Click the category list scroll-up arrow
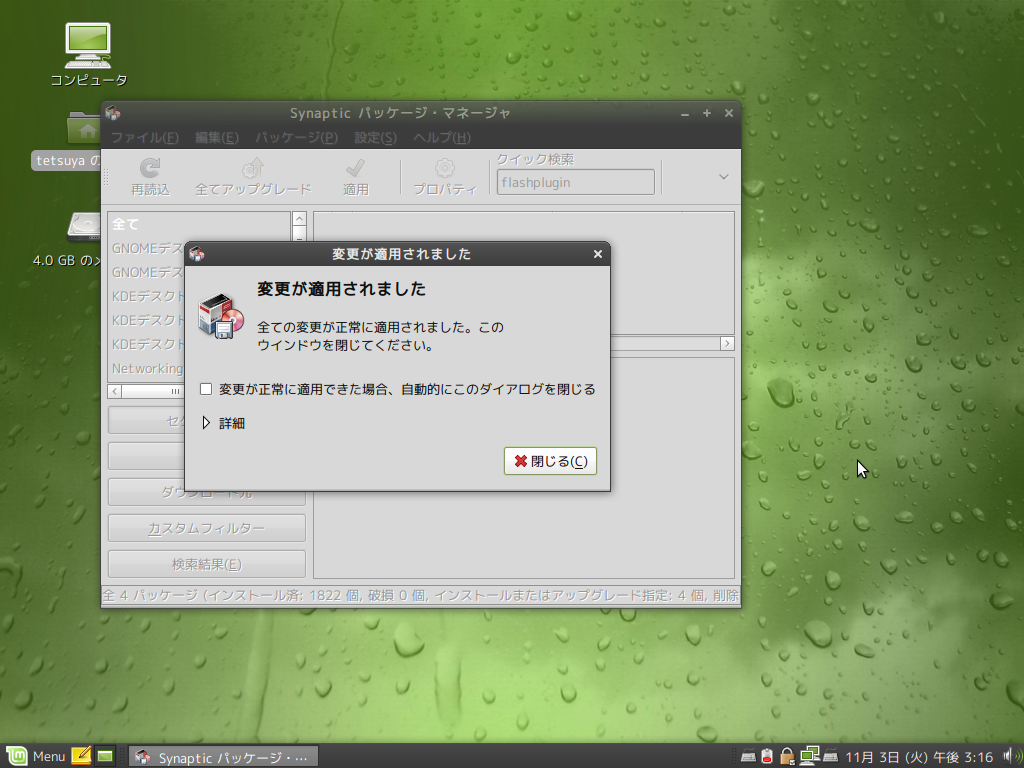 coord(299,219)
